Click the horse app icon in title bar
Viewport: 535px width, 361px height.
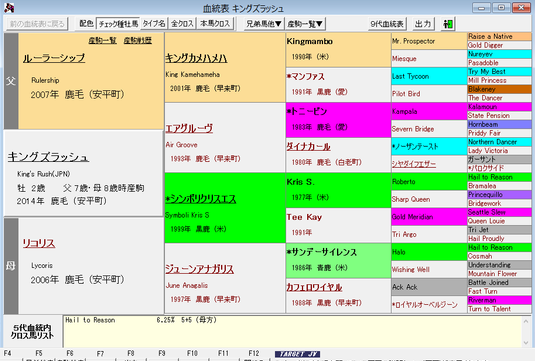coord(9,7)
